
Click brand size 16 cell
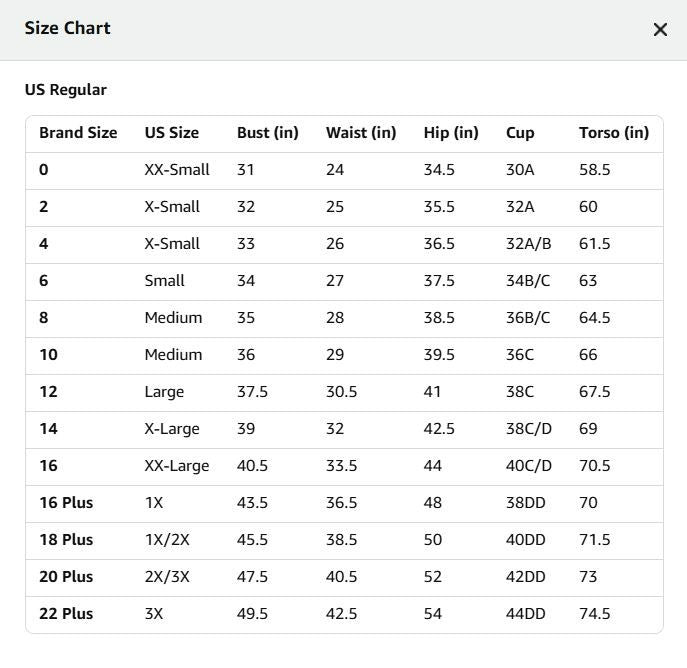click(x=48, y=466)
